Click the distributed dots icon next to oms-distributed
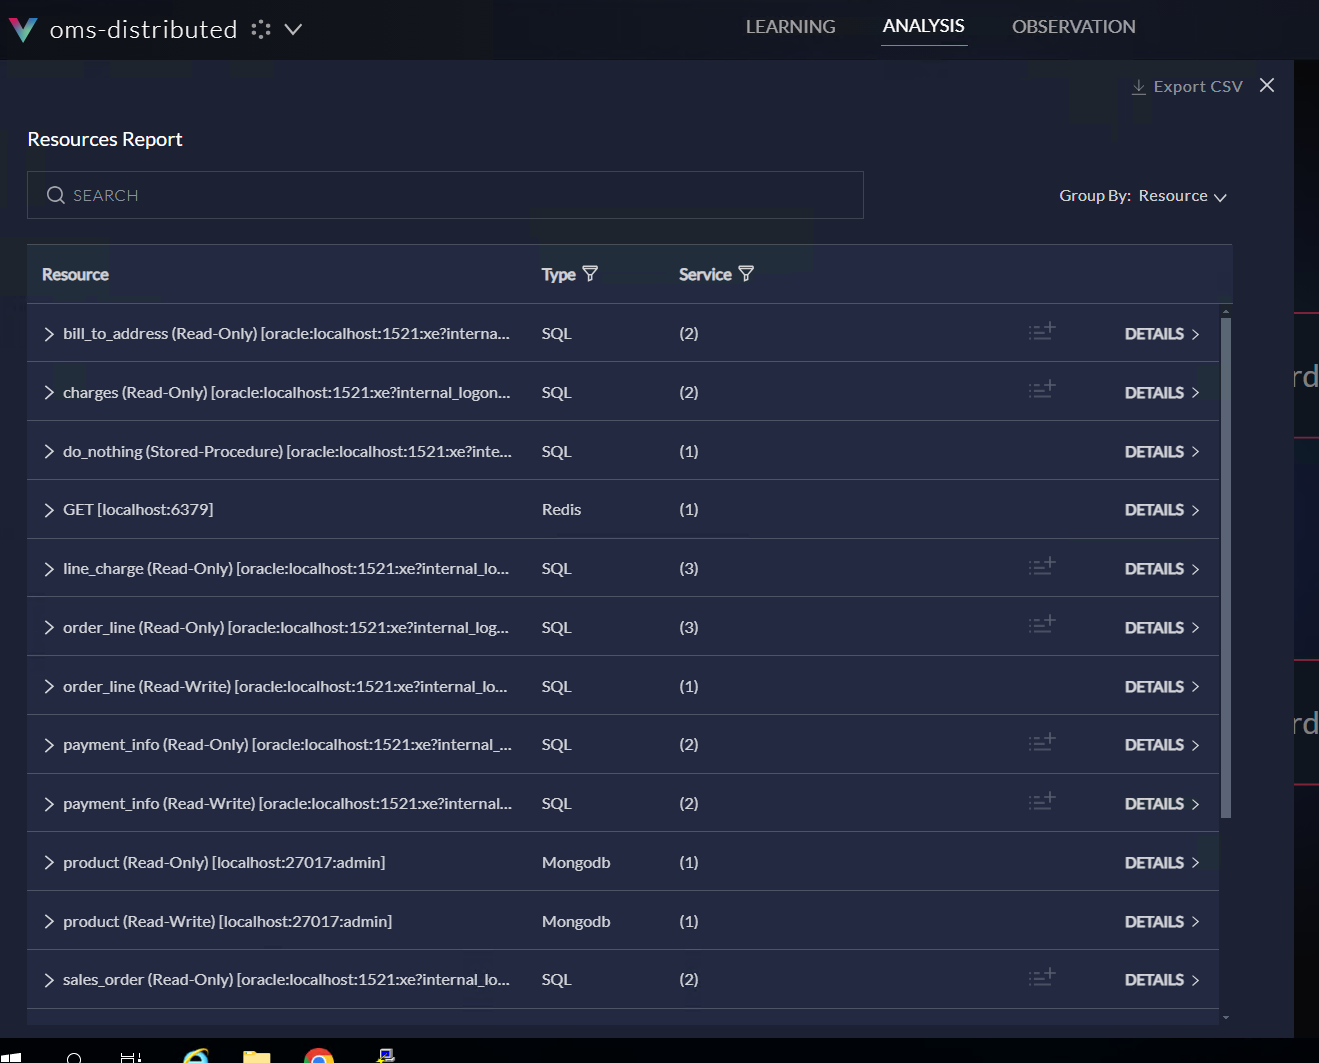The height and width of the screenshot is (1063, 1319). point(261,30)
